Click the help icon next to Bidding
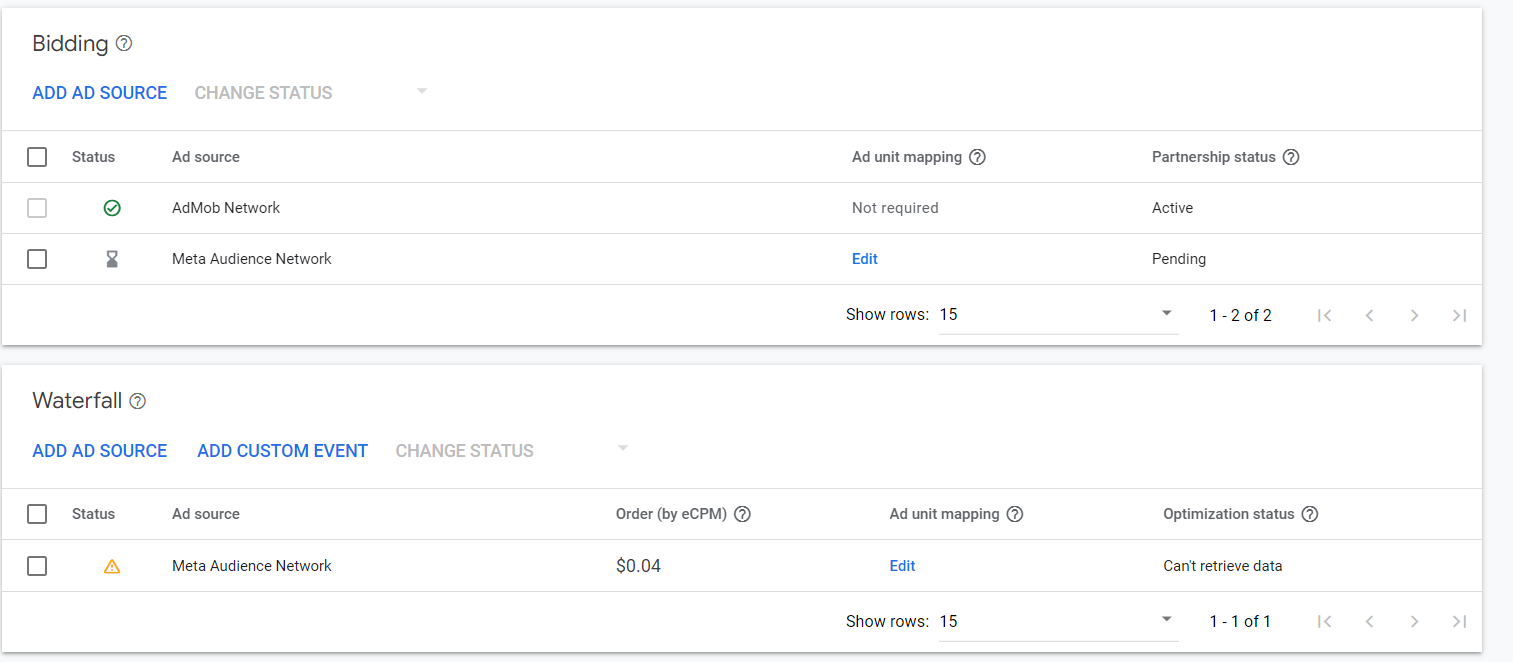 point(124,44)
